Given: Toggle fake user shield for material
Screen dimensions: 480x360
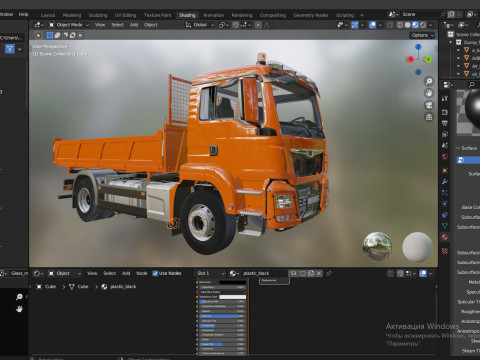Looking at the screenshot, I should click(303, 273).
